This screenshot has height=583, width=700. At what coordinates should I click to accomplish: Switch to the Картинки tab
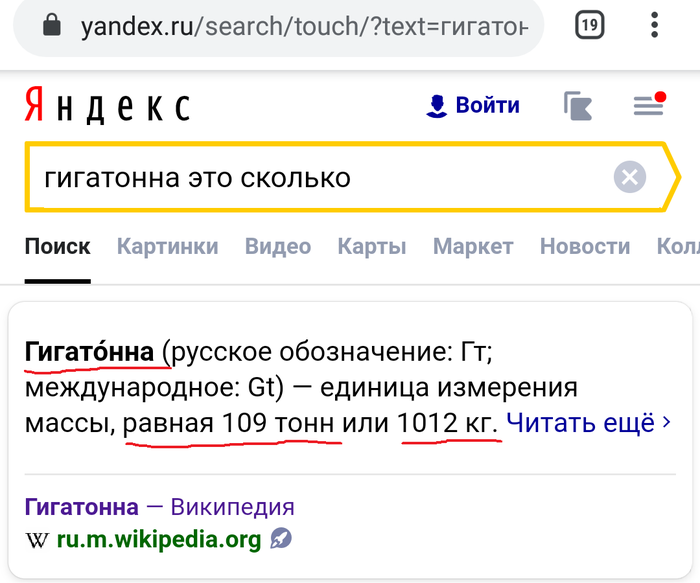pos(167,246)
